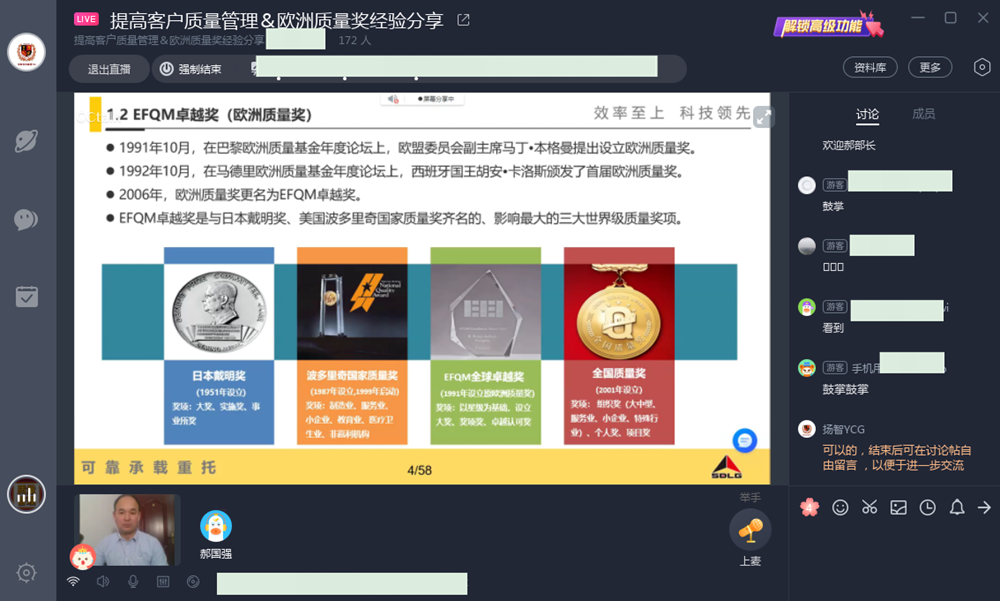The height and width of the screenshot is (601, 1000).
Task: Switch to the 讨论 tab
Action: click(867, 114)
